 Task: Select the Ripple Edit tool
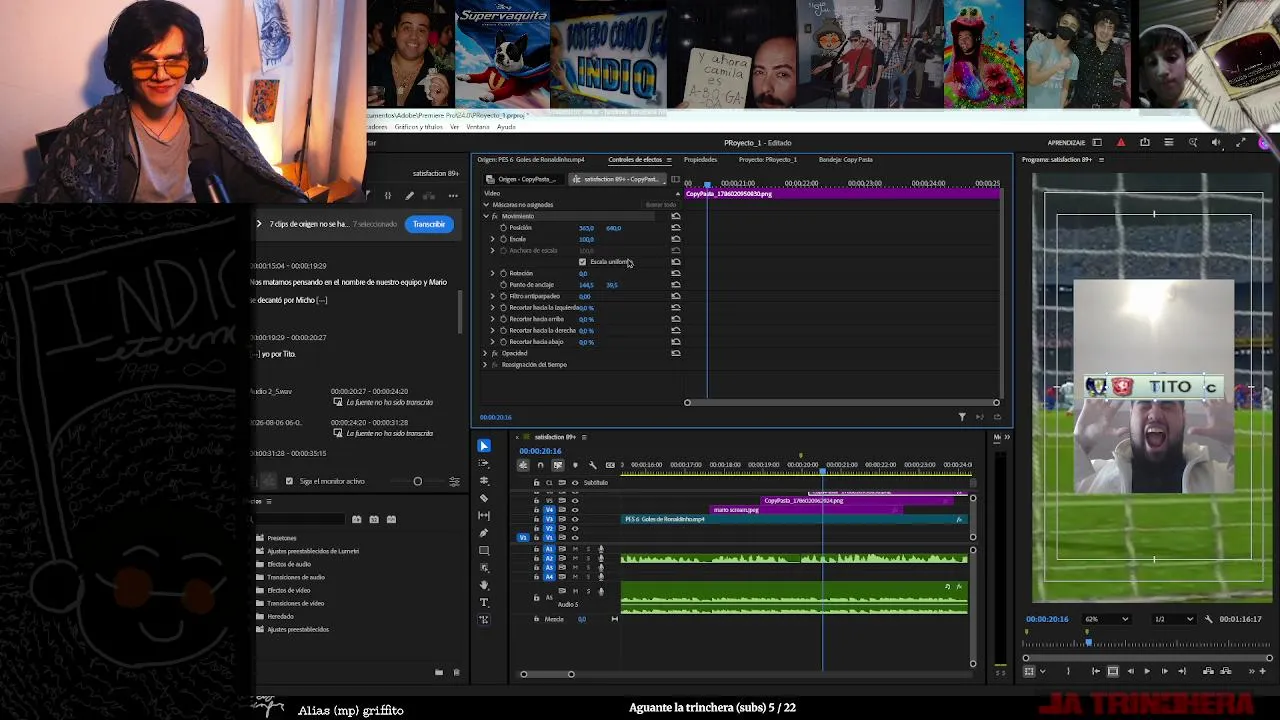coord(484,481)
